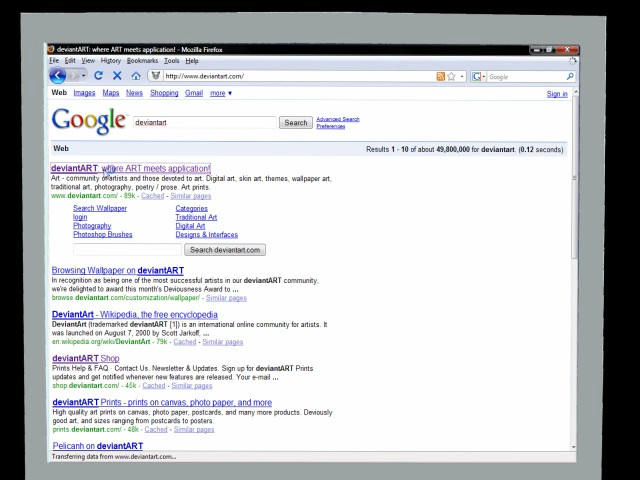The height and width of the screenshot is (480, 640).
Task: Open the News link
Action: click(x=134, y=93)
